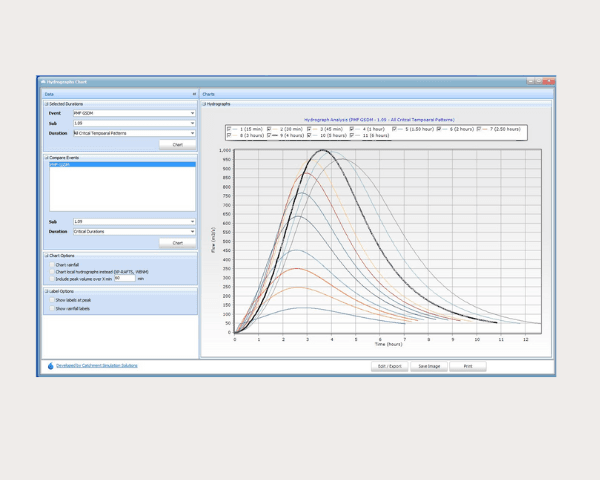Click the Flow (m3/s) axis label
The height and width of the screenshot is (480, 600).
[x=213, y=240]
